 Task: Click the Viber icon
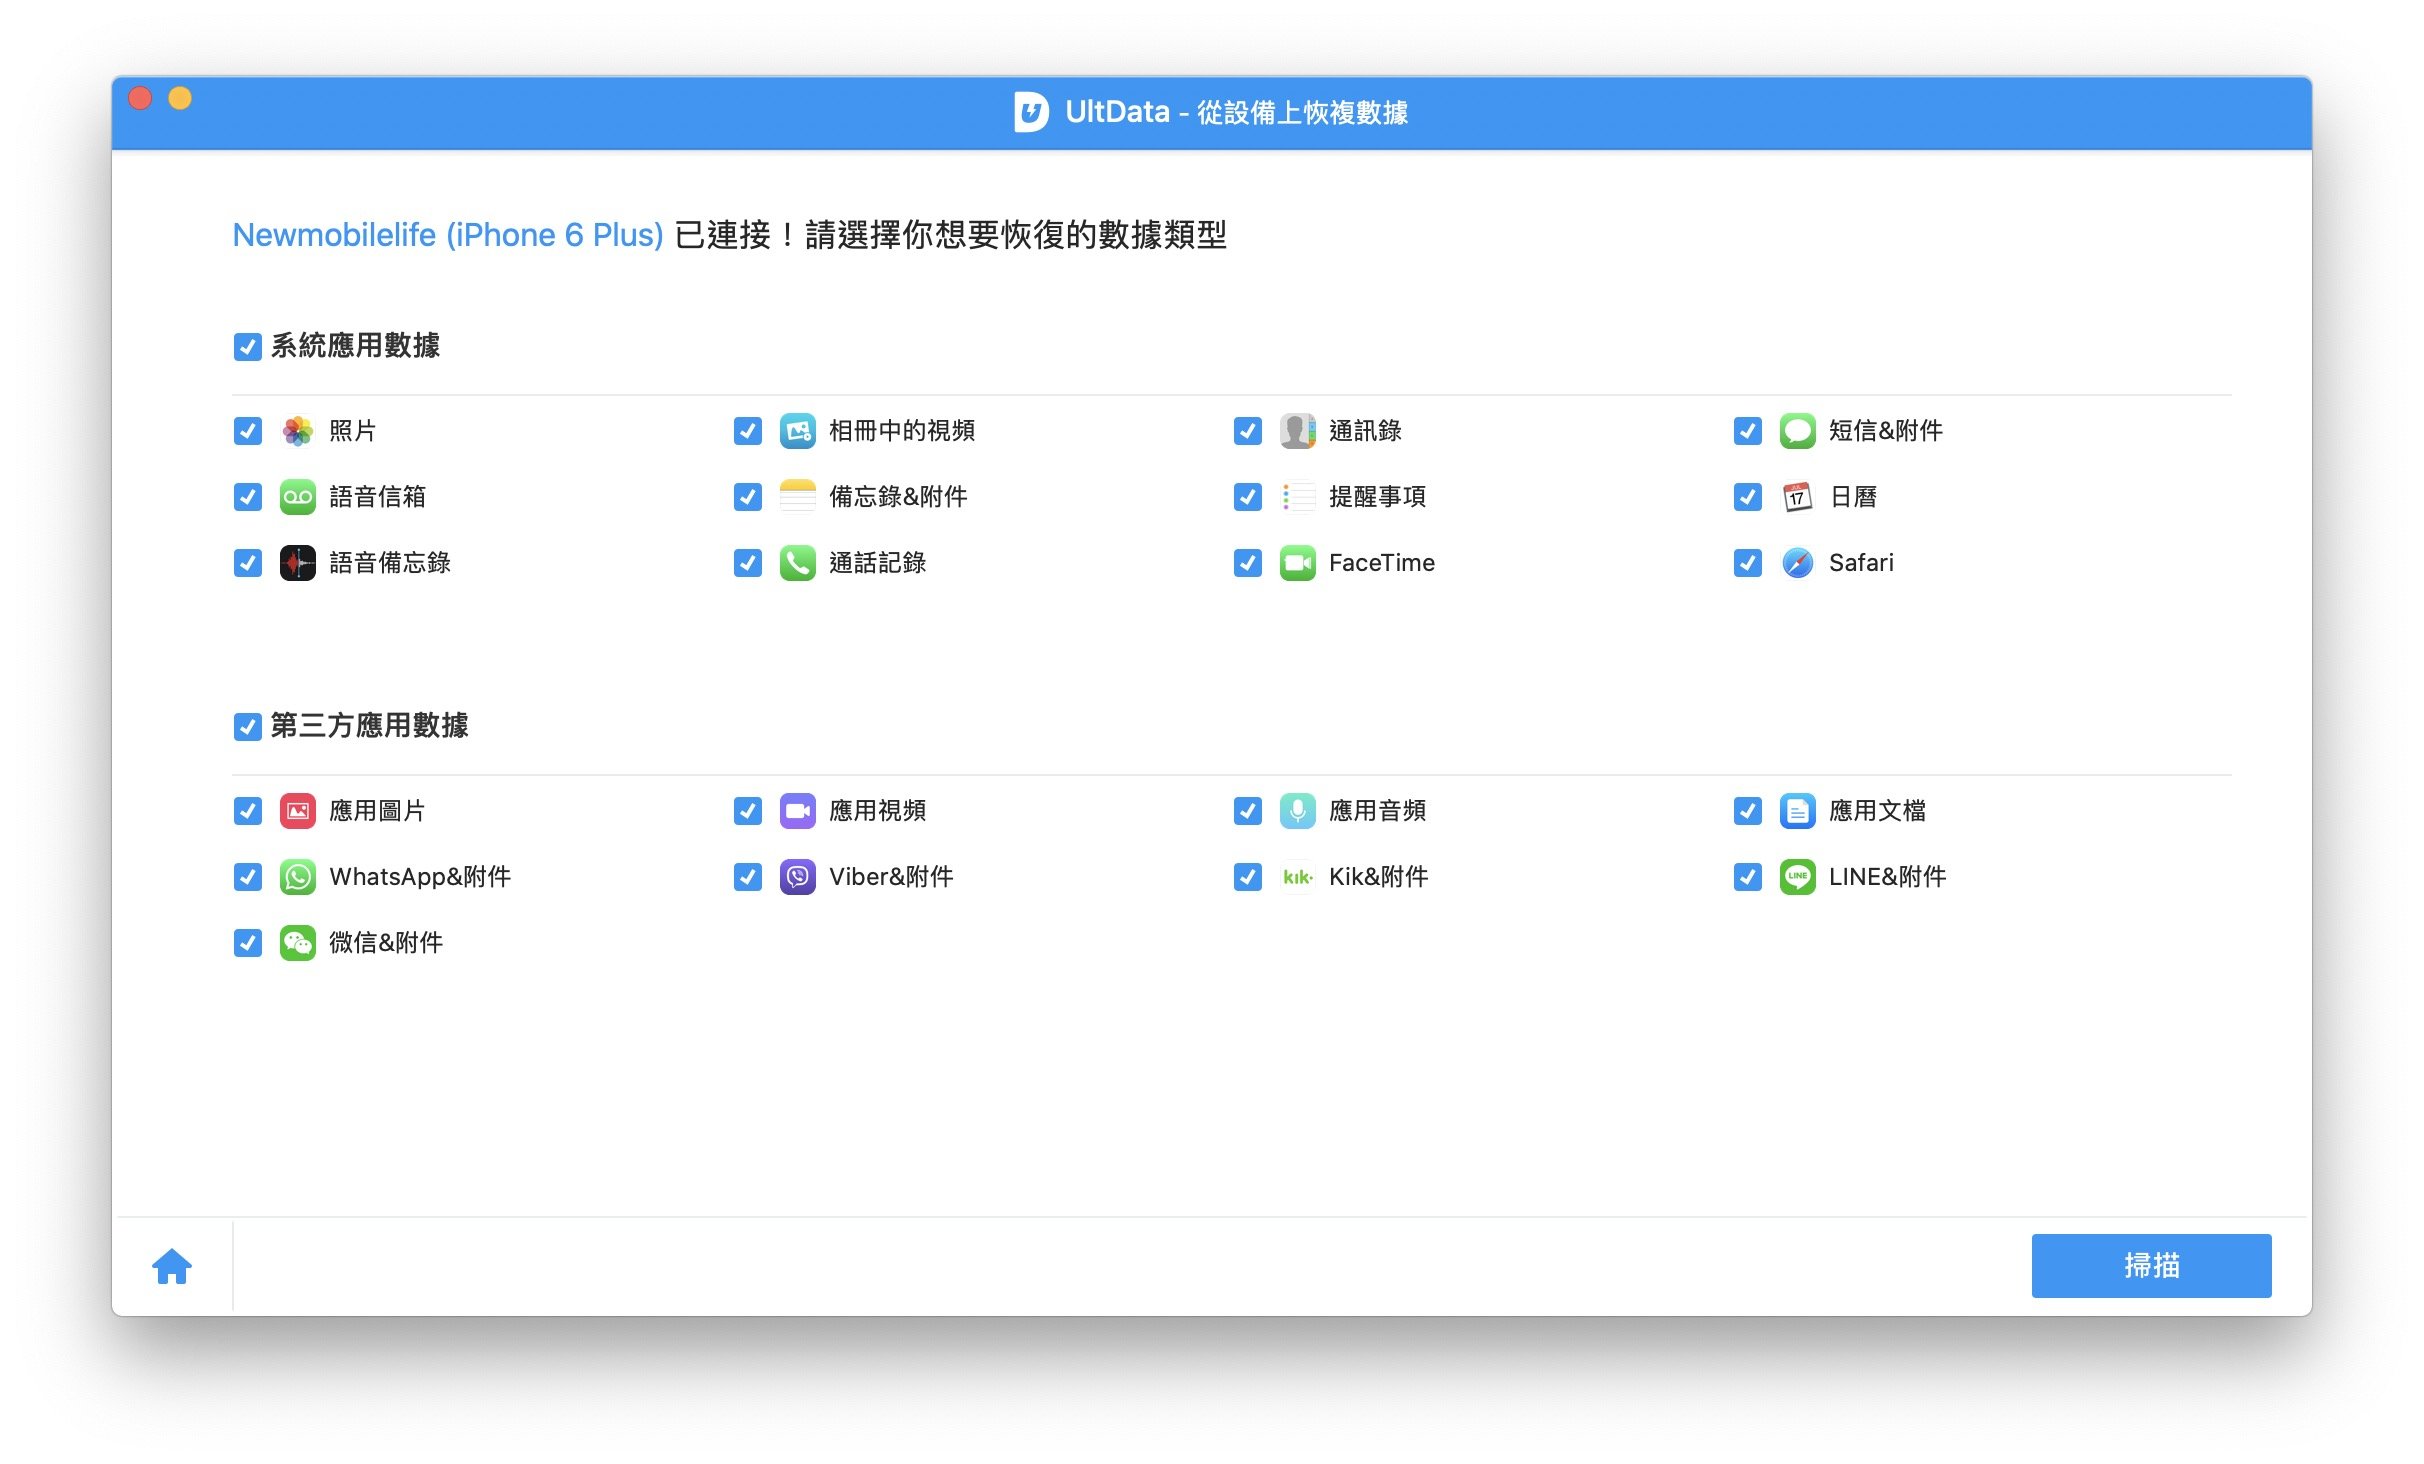pyautogui.click(x=797, y=877)
